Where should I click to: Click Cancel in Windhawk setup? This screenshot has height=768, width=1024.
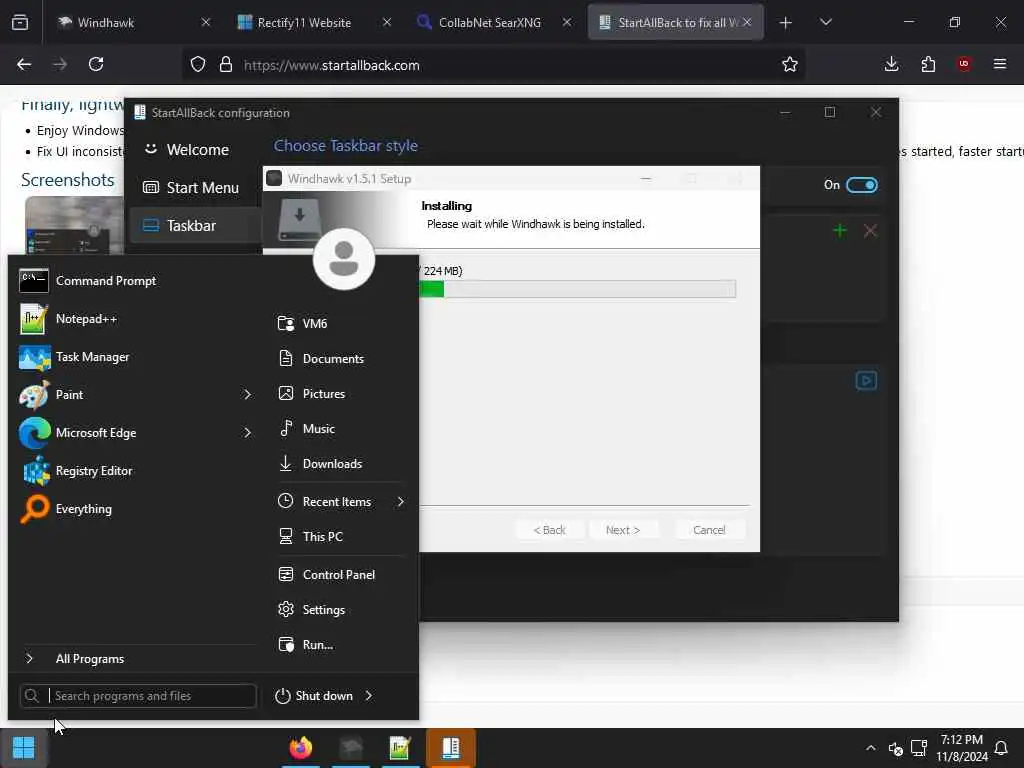click(x=709, y=530)
